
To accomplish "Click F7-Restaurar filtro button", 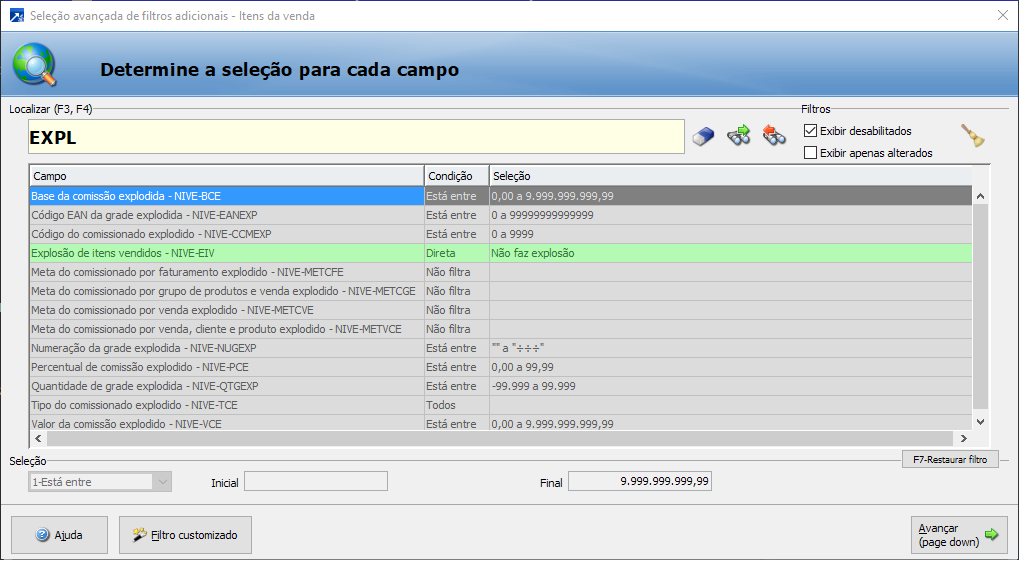I will click(950, 460).
